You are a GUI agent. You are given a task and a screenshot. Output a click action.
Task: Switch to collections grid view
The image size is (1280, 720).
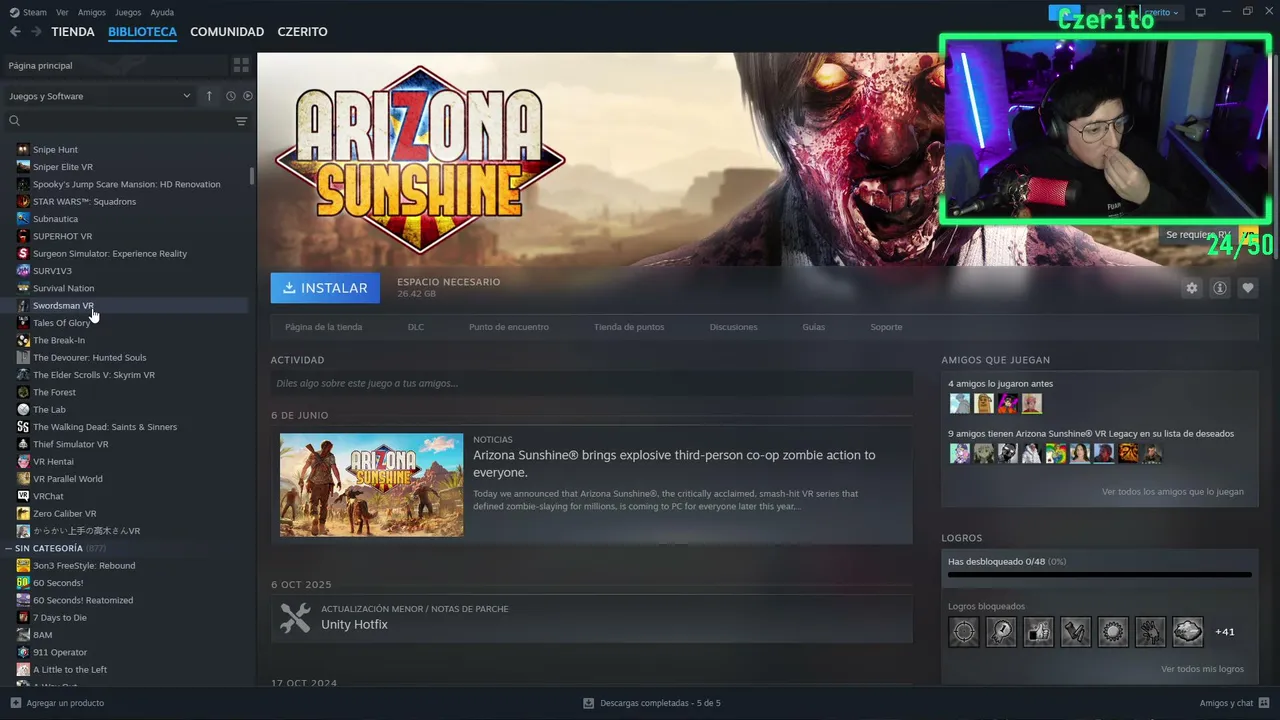pyautogui.click(x=241, y=65)
